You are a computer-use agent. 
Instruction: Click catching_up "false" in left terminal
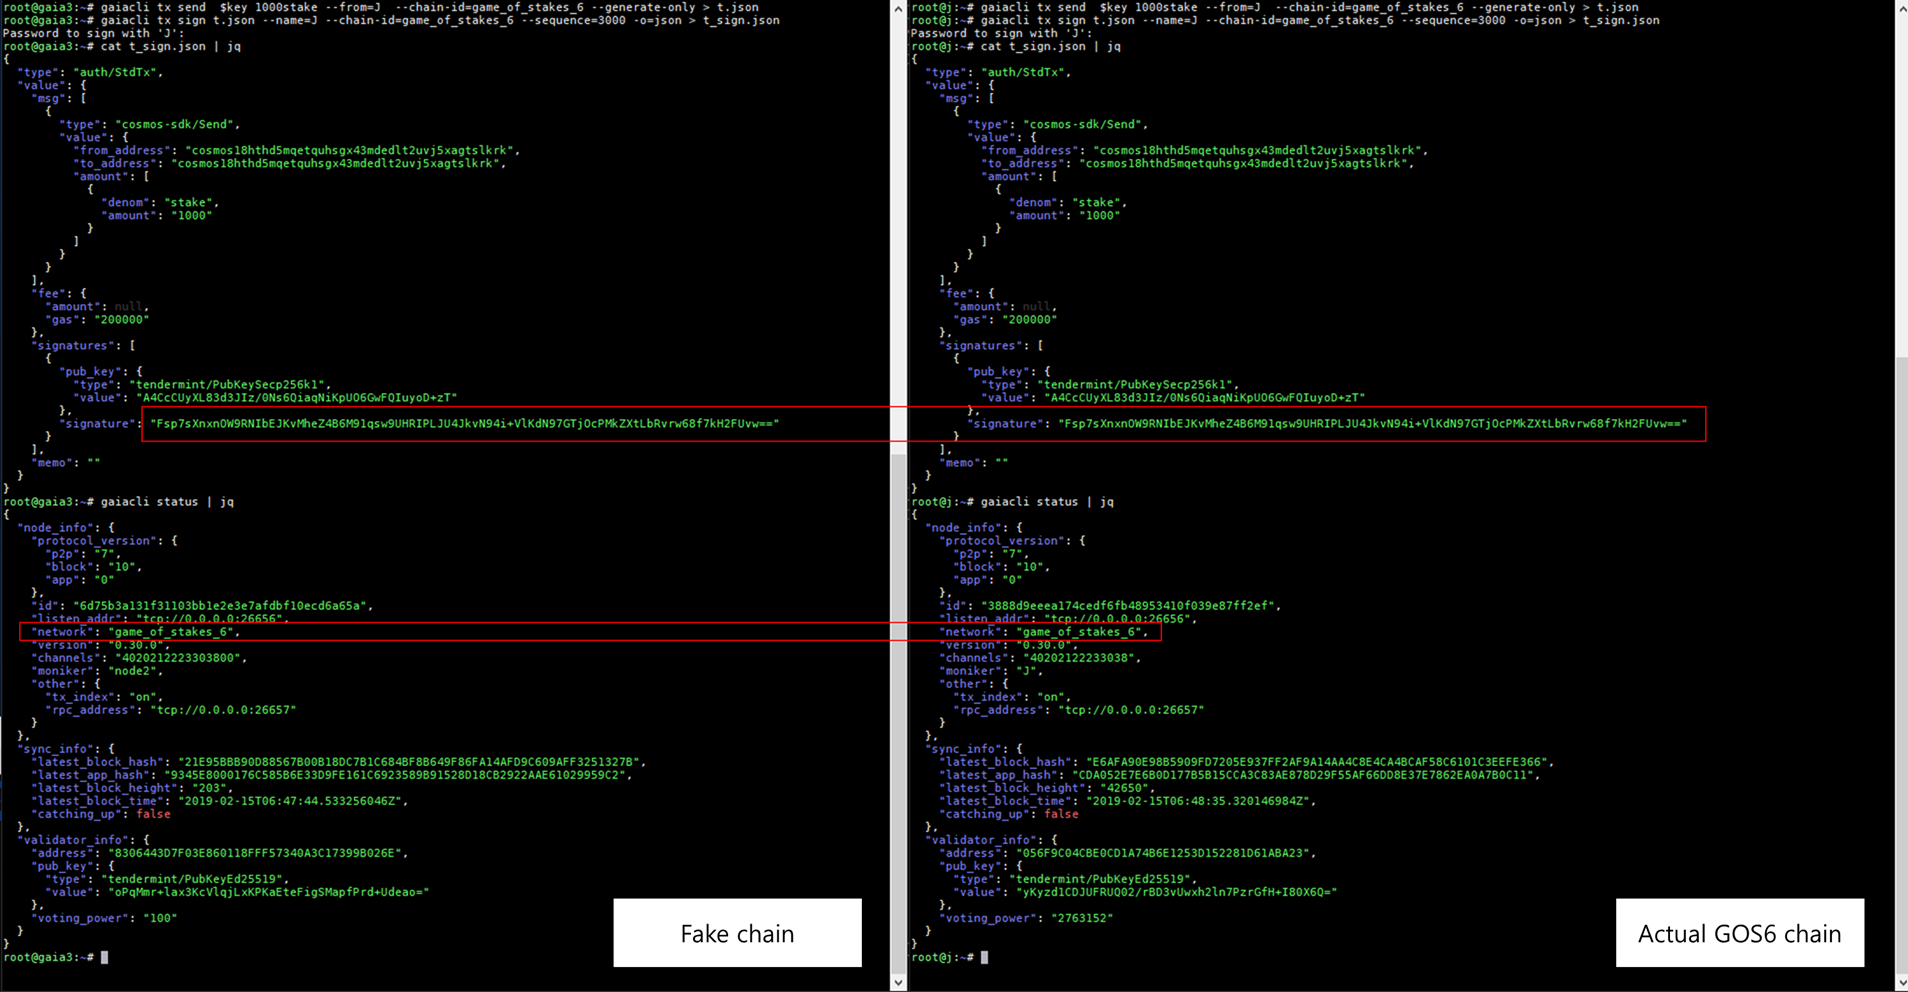pos(153,814)
